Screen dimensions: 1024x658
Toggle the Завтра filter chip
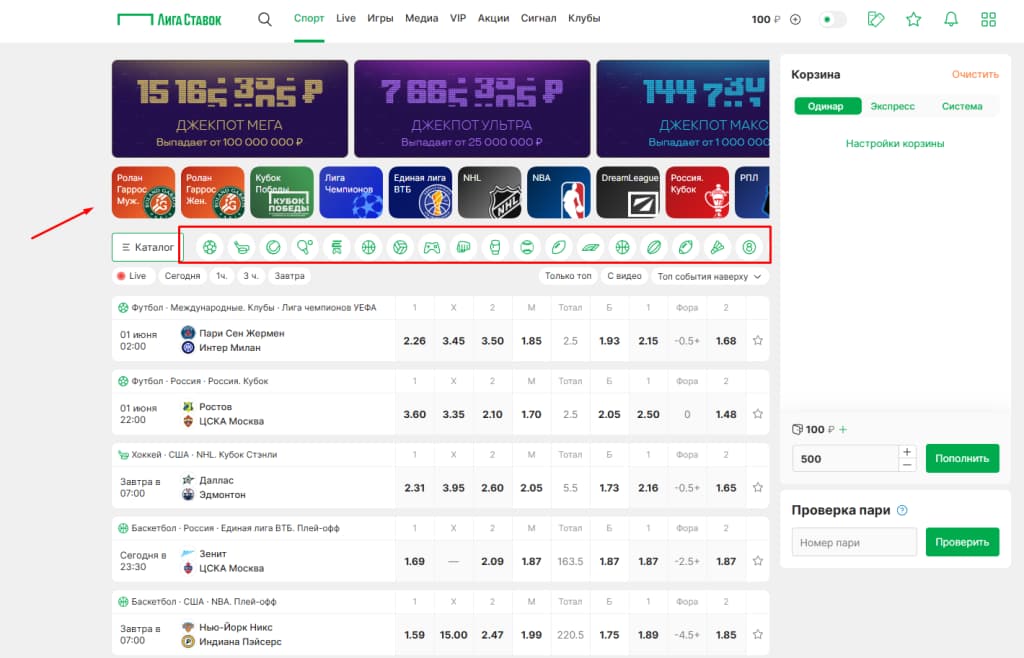click(x=289, y=276)
